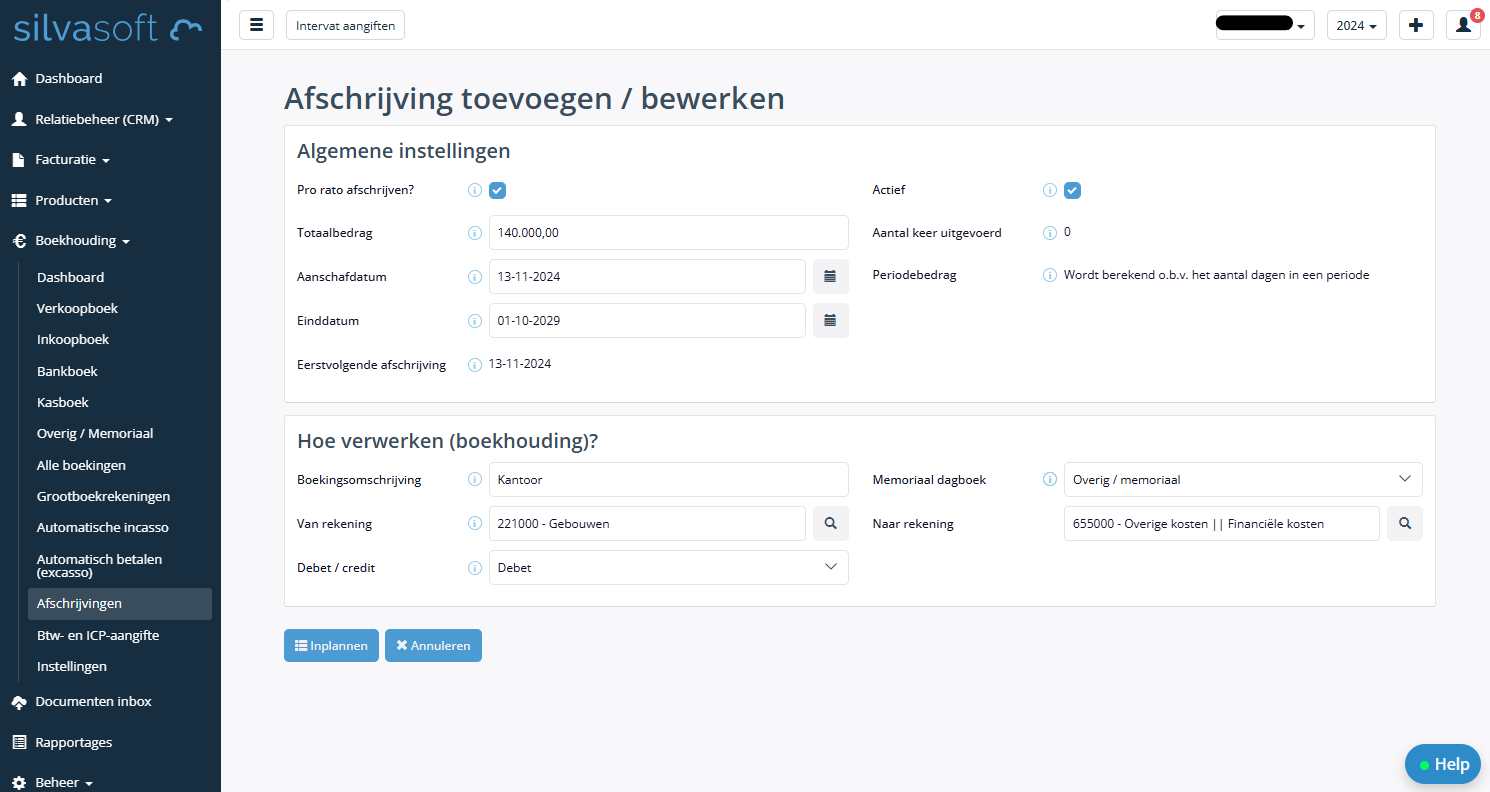This screenshot has width=1490, height=792.
Task: Search account for Naar rekening
Action: 1404,523
